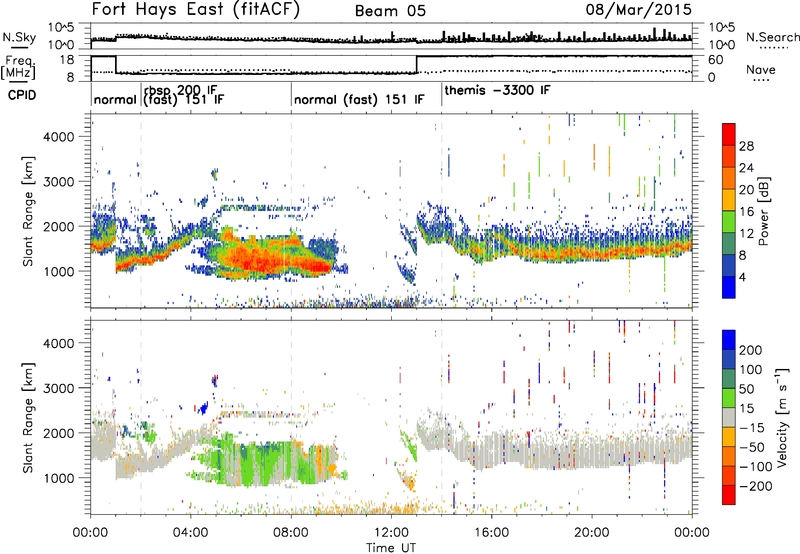Viewport: 800px width, 554px height.
Task: Click the 'Fort Hays East (fitACF)' title
Action: 196,10
